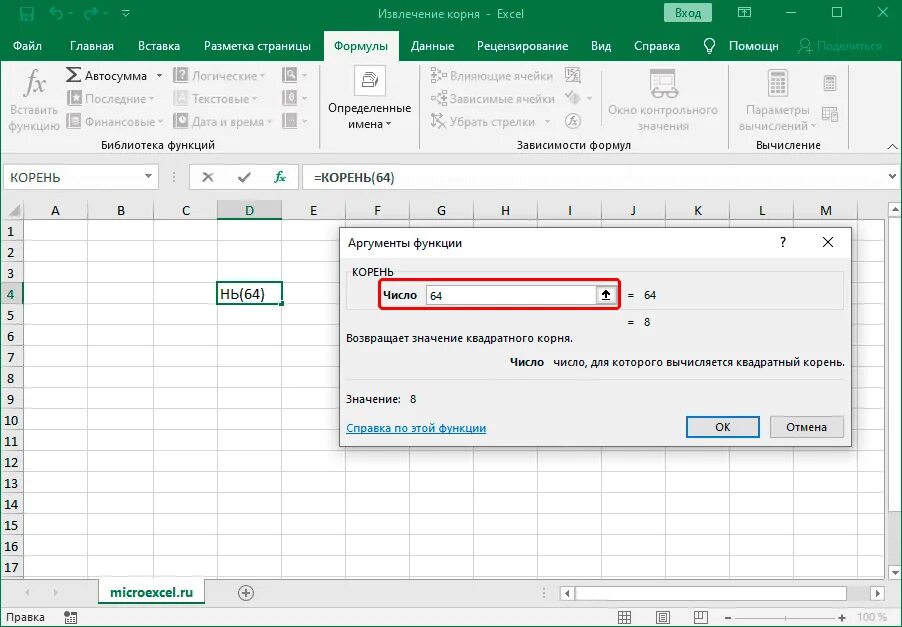Click the 100 % zoom level
This screenshot has height=627, width=902.
tap(871, 617)
